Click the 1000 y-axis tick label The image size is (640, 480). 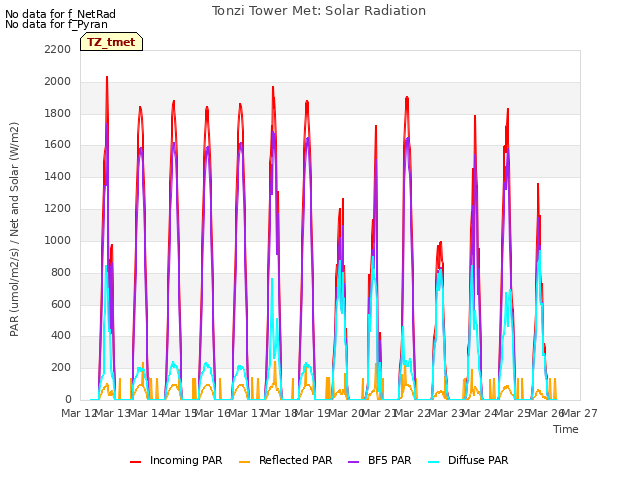(58, 240)
